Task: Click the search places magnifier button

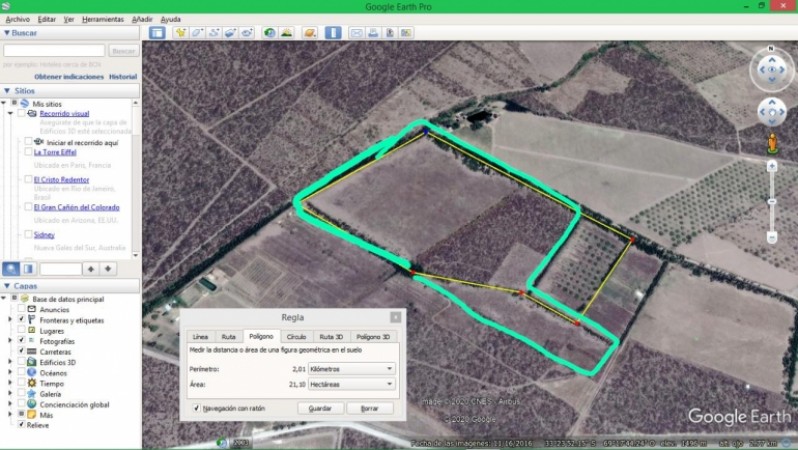Action: click(x=11, y=269)
